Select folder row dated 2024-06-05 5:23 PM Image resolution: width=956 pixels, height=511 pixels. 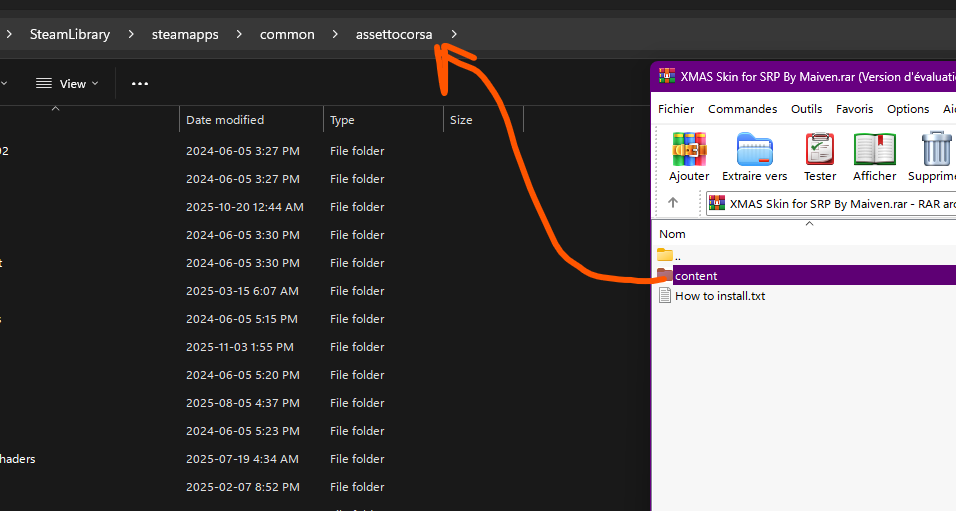tap(262, 431)
